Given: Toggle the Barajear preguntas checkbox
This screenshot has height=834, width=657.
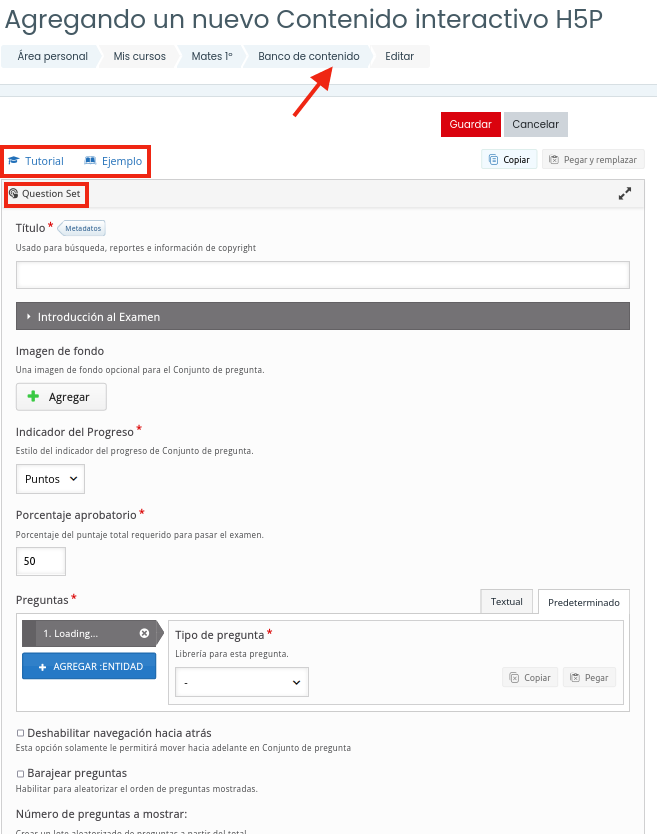Looking at the screenshot, I should (x=20, y=773).
